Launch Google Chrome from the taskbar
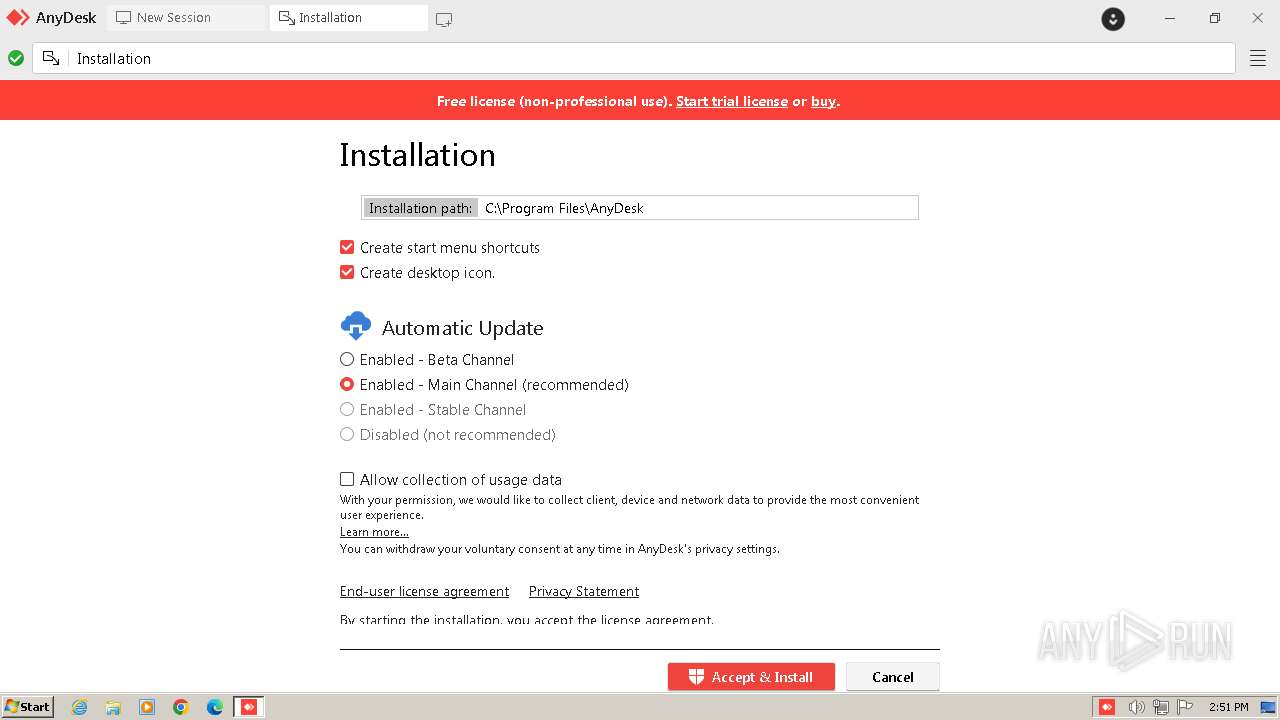Image resolution: width=1280 pixels, height=720 pixels. [181, 707]
